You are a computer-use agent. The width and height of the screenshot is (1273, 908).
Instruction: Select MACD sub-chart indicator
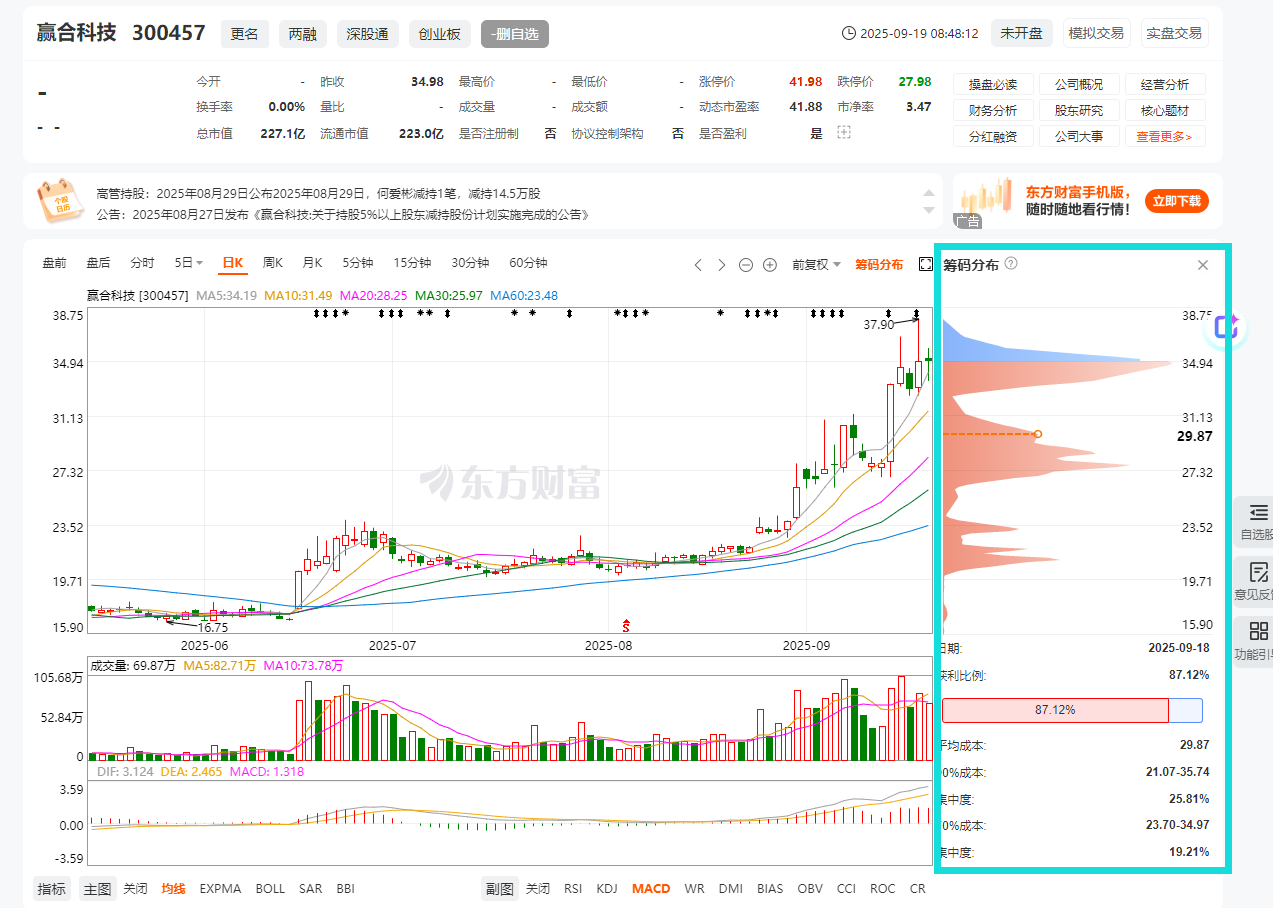(x=651, y=888)
